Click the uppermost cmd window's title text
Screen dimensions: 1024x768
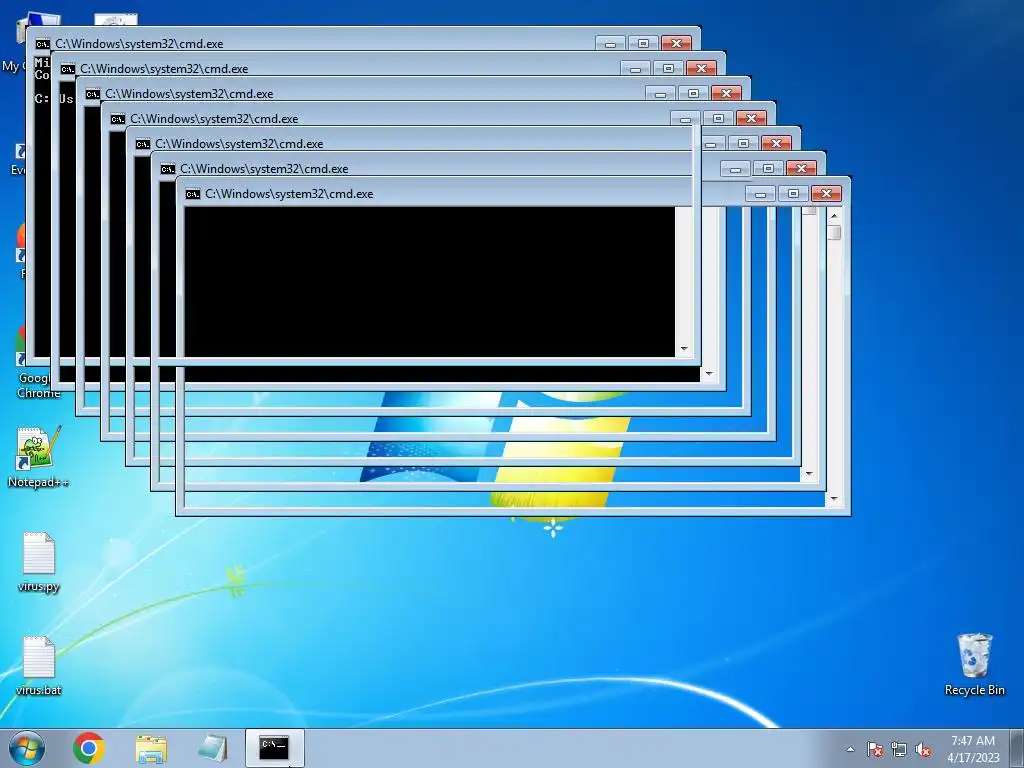click(x=139, y=44)
